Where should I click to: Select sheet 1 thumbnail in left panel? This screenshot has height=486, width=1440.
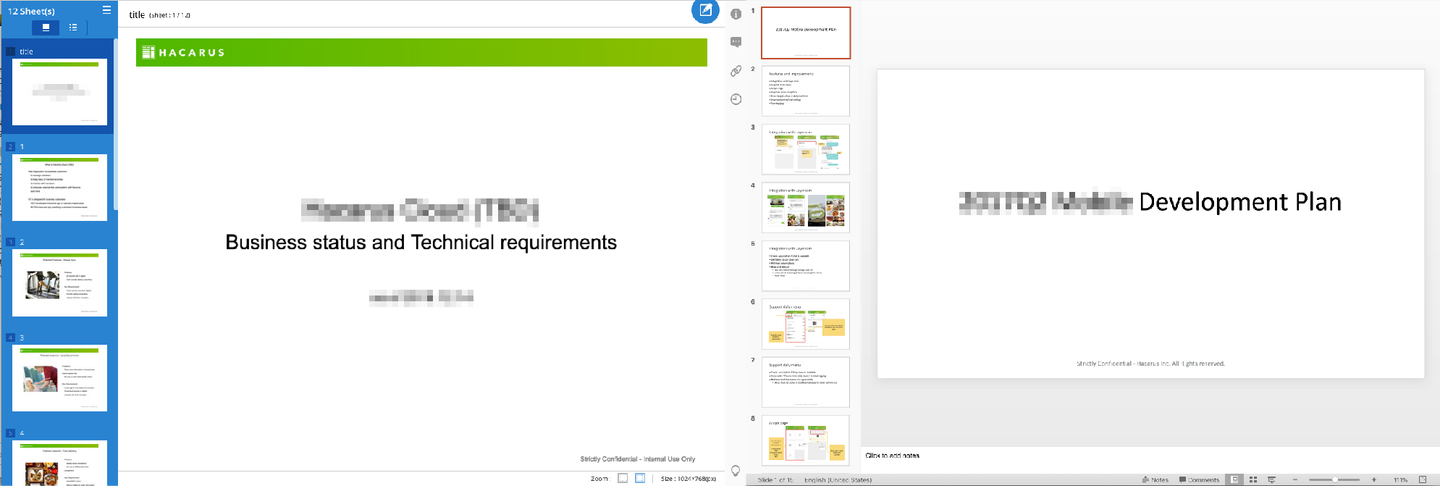(60, 188)
